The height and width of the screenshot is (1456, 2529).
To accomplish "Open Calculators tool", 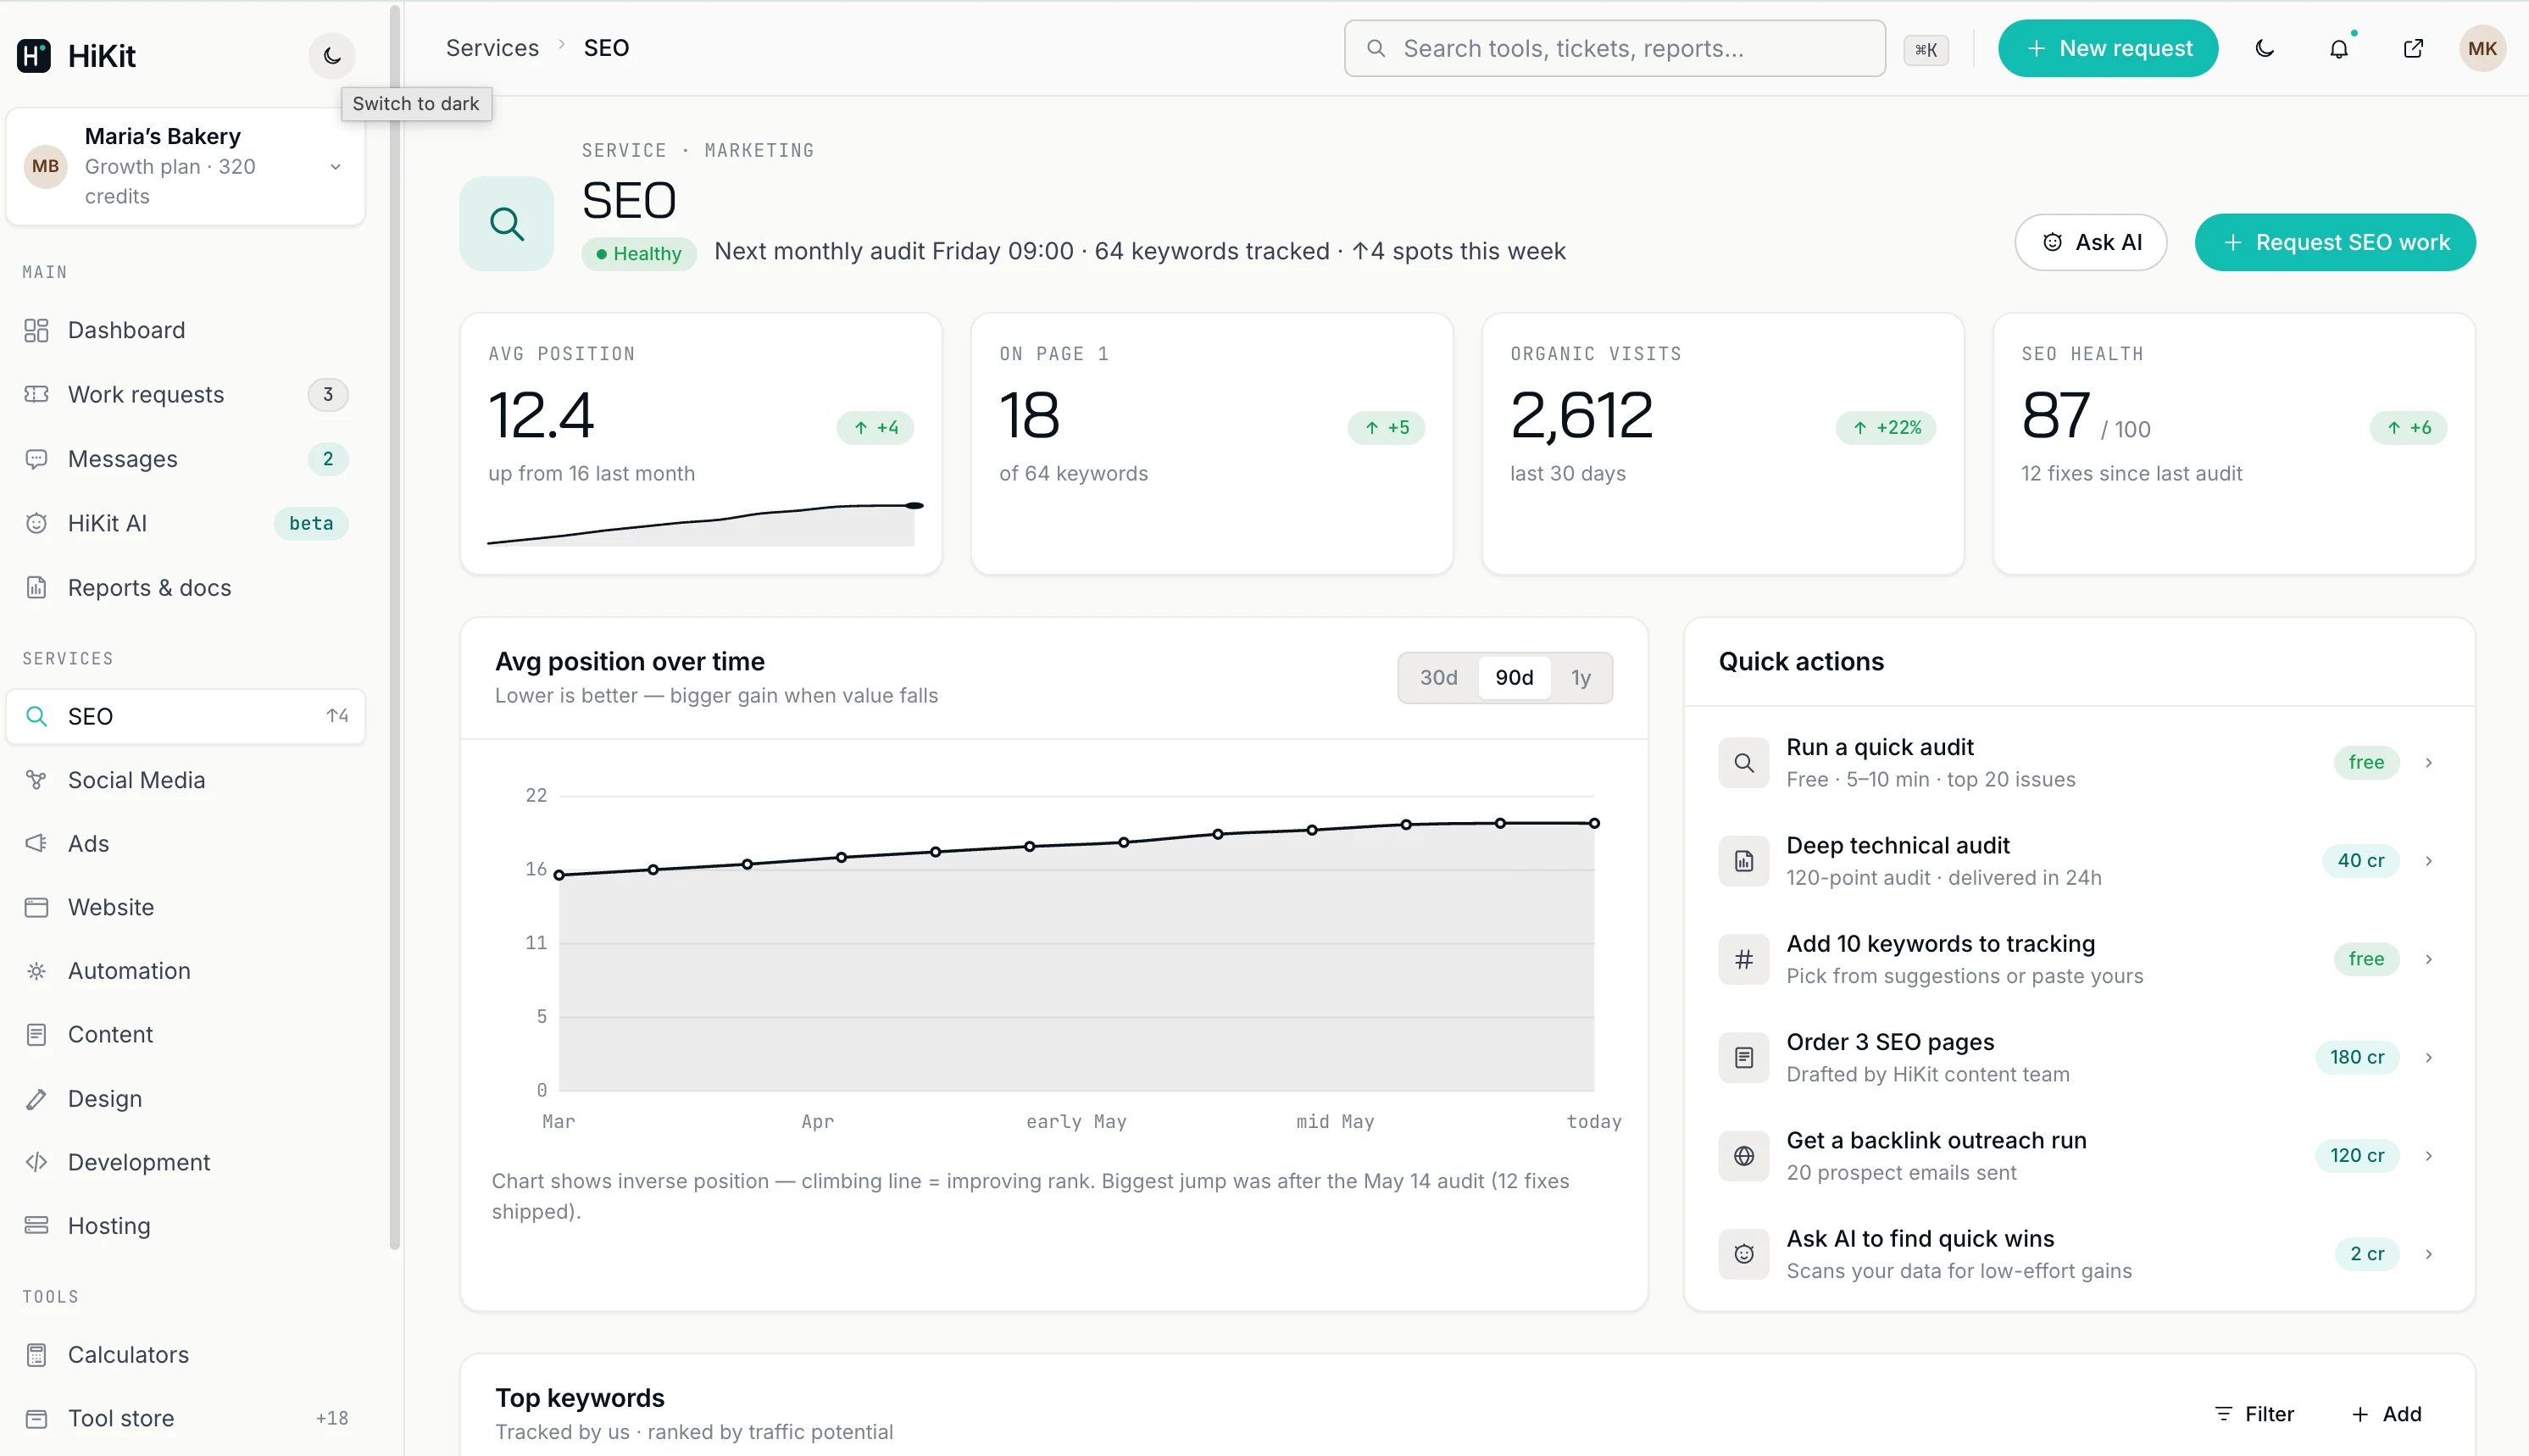I will click(186, 1355).
